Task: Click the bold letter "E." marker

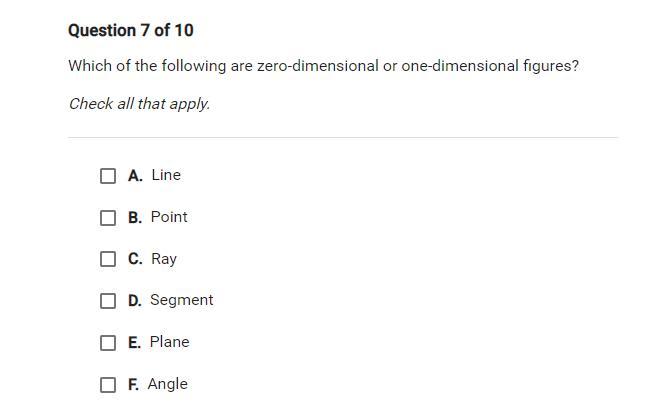Action: pyautogui.click(x=134, y=342)
